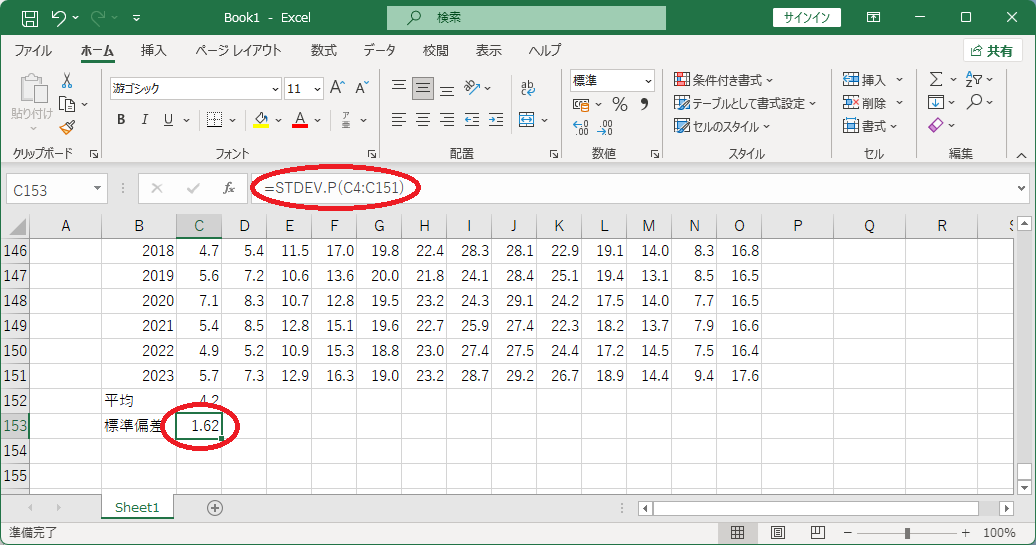Click the Save floppy disk icon
Screen dimensions: 1036x545
(30, 18)
